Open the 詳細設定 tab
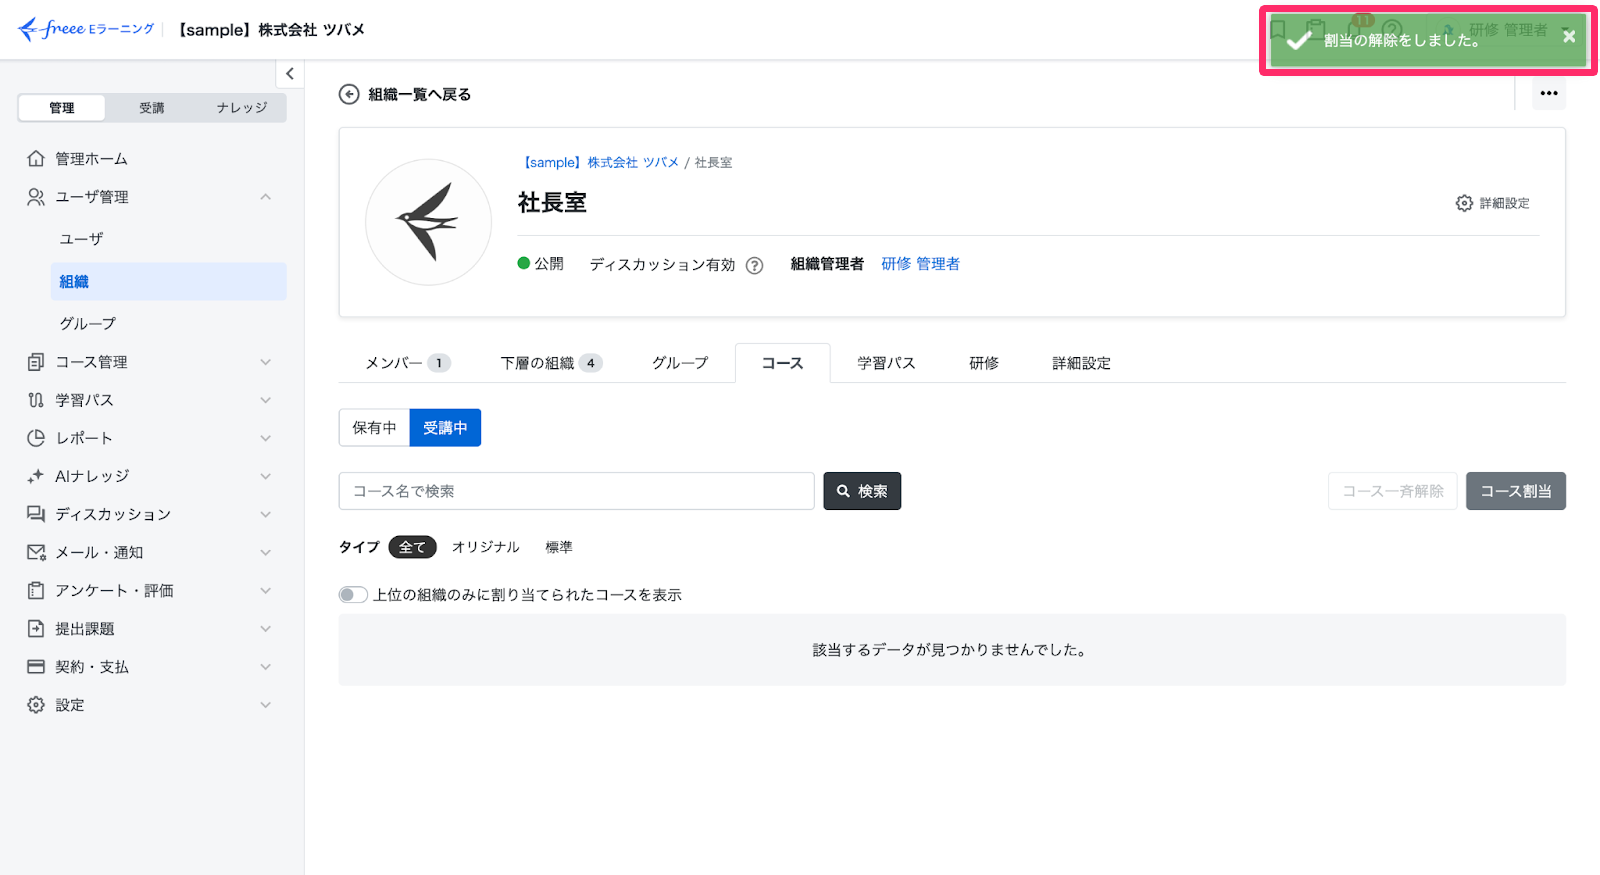 click(1081, 363)
